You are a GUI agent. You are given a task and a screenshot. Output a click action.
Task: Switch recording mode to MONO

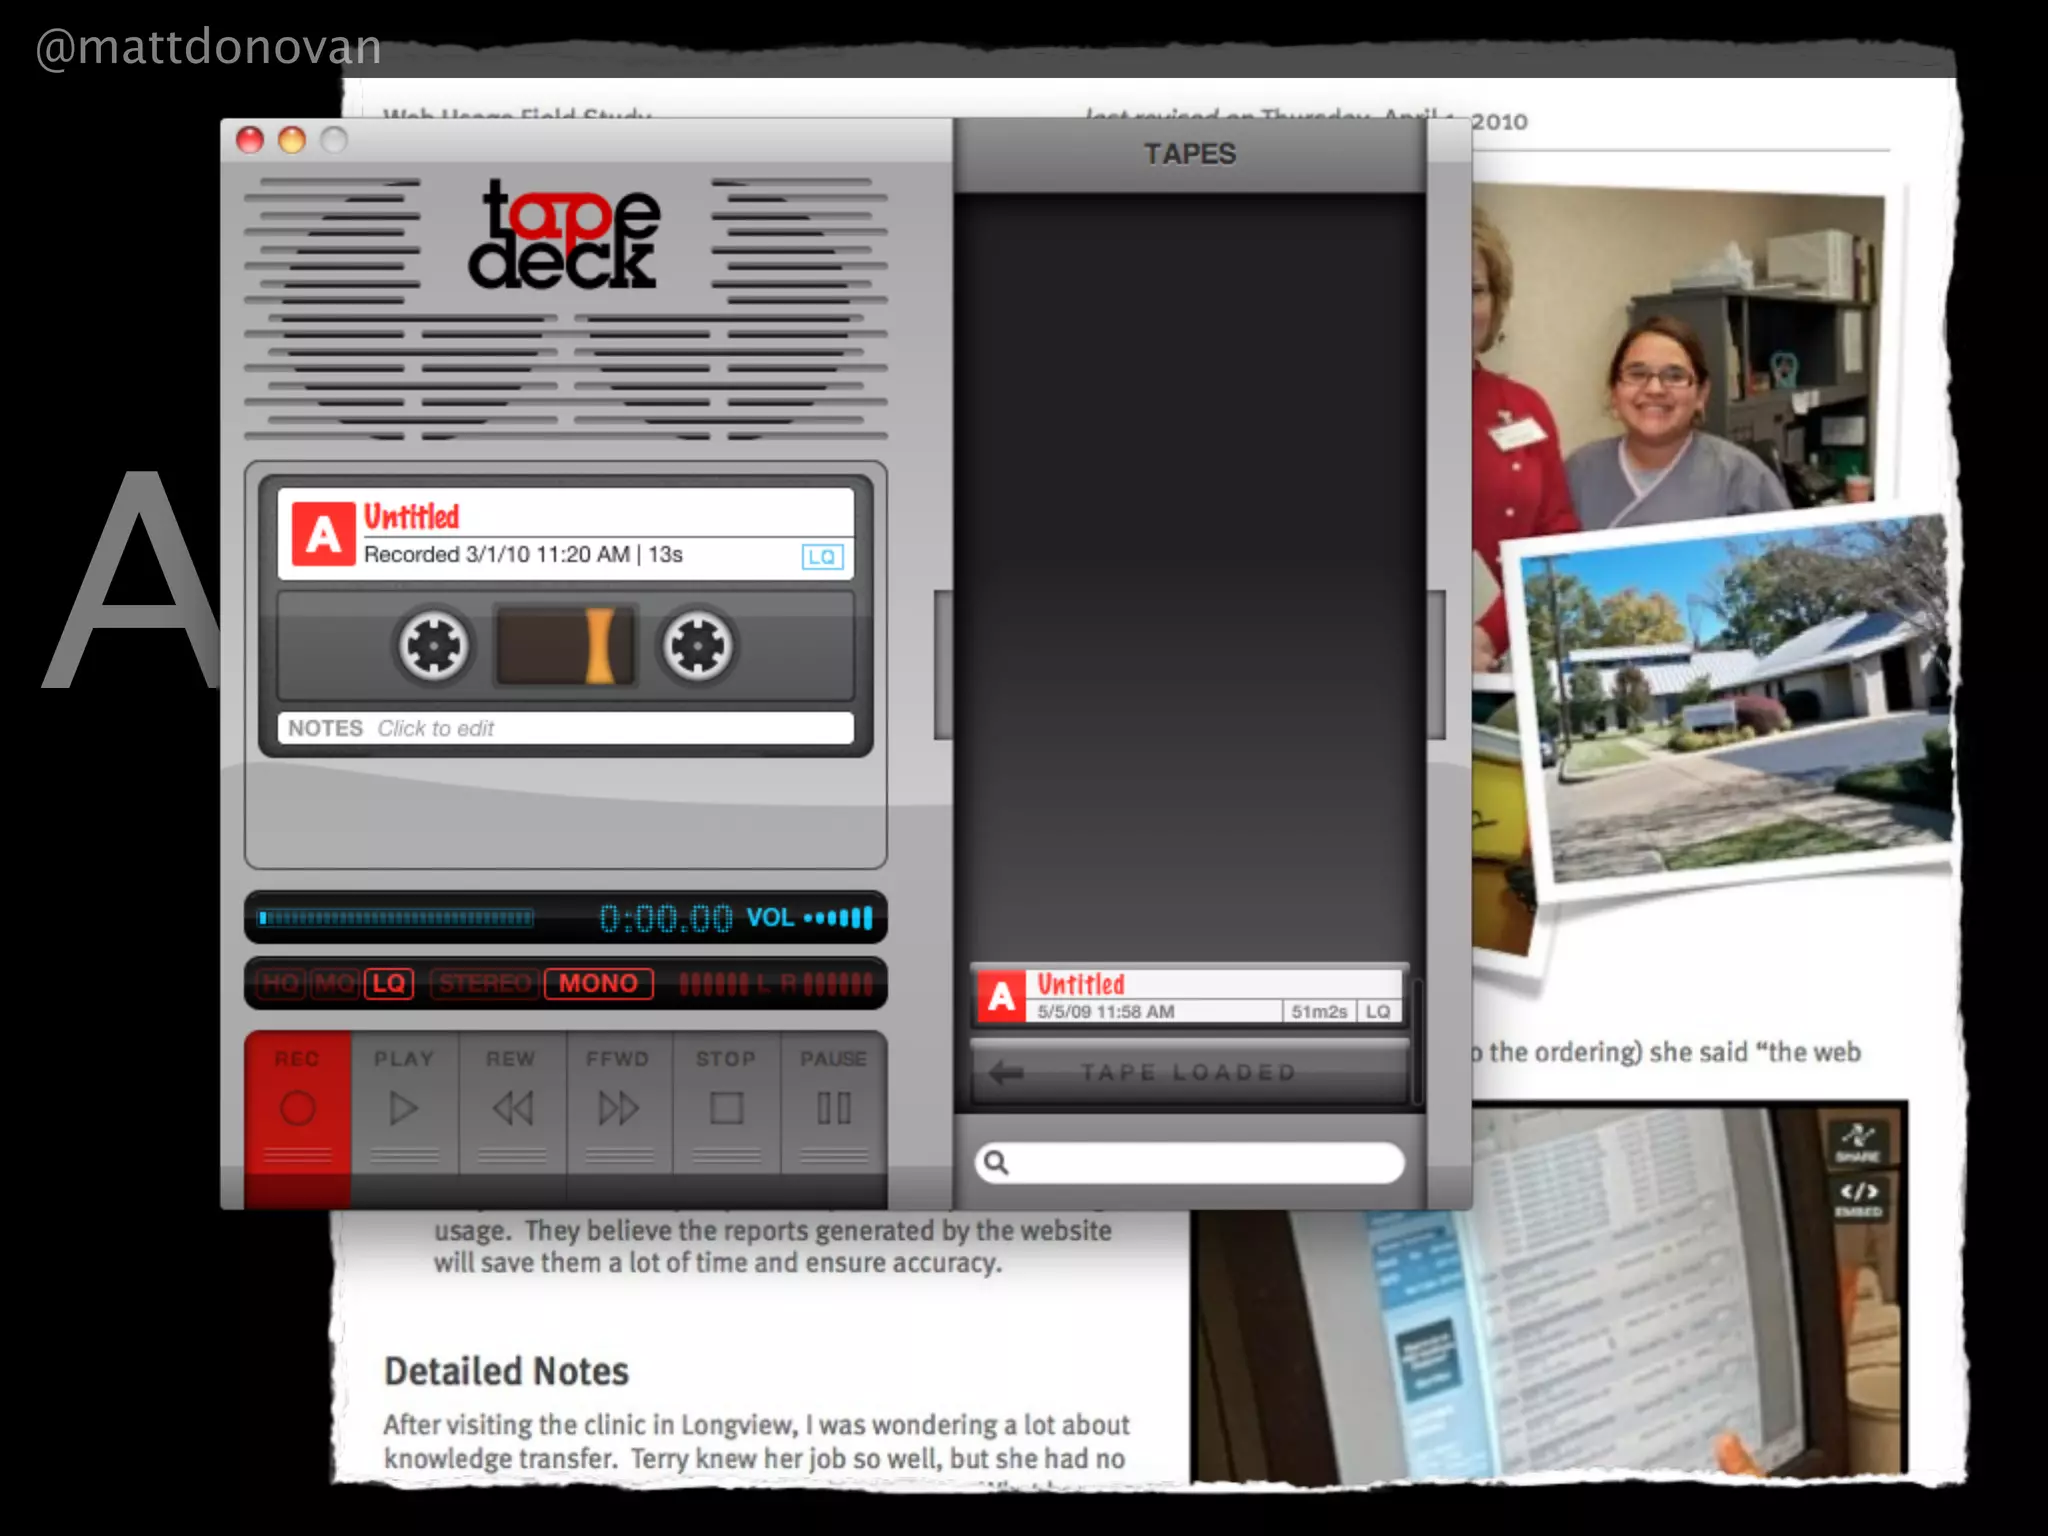point(598,984)
